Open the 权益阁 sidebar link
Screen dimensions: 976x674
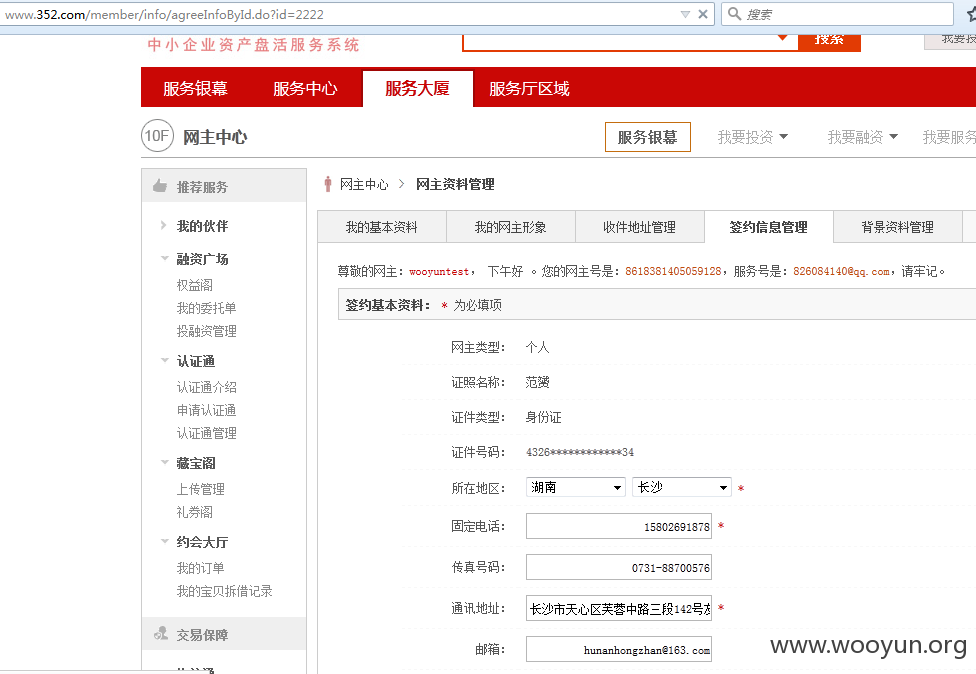coord(195,285)
